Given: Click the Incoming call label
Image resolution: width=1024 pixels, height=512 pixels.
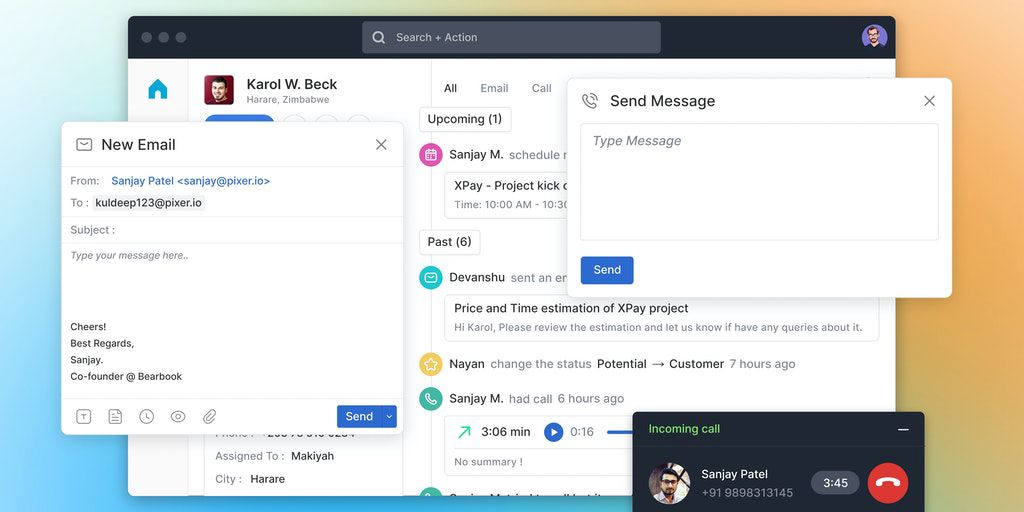Looking at the screenshot, I should click(684, 429).
